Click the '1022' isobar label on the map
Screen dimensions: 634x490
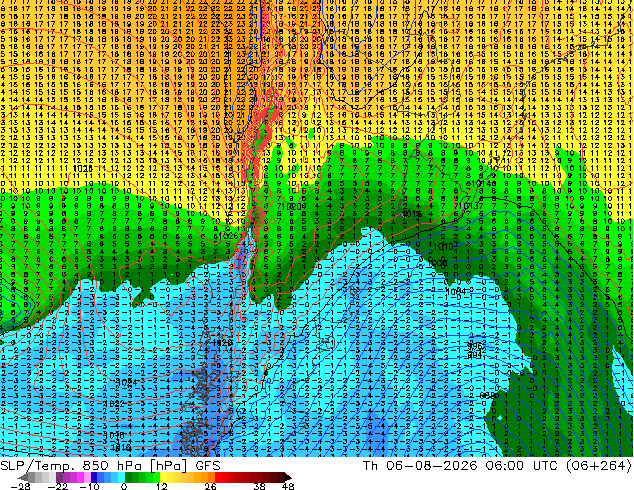pyautogui.click(x=114, y=403)
